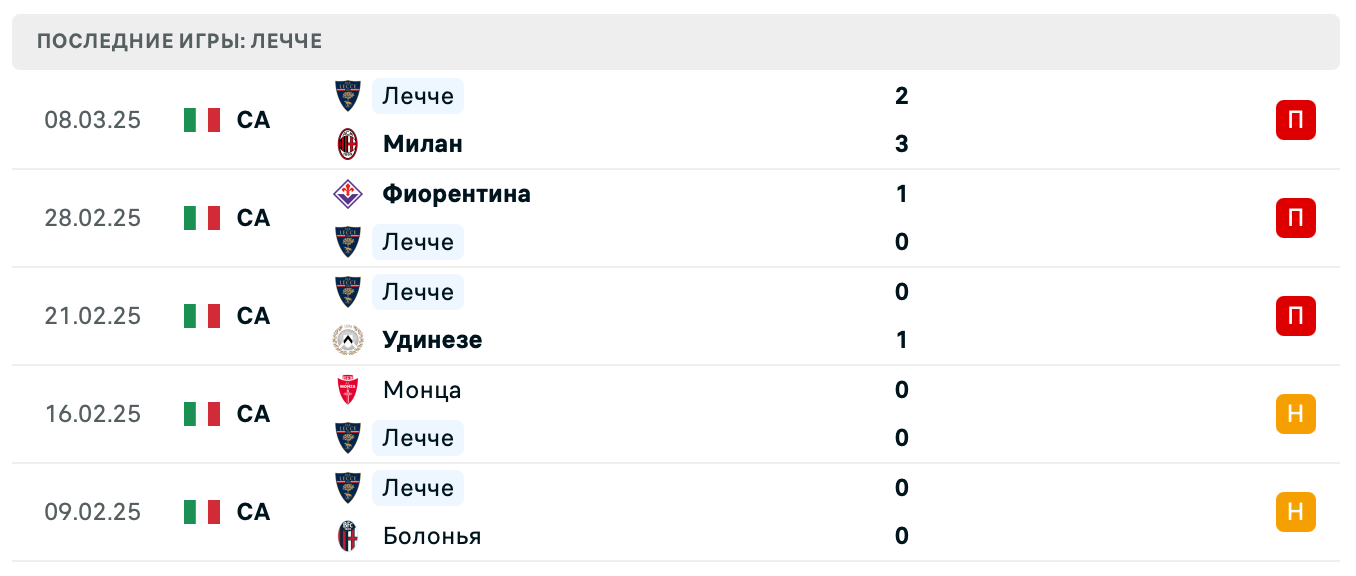The height and width of the screenshot is (576, 1356).
Task: Select the Bologna club crest
Action: pyautogui.click(x=348, y=535)
